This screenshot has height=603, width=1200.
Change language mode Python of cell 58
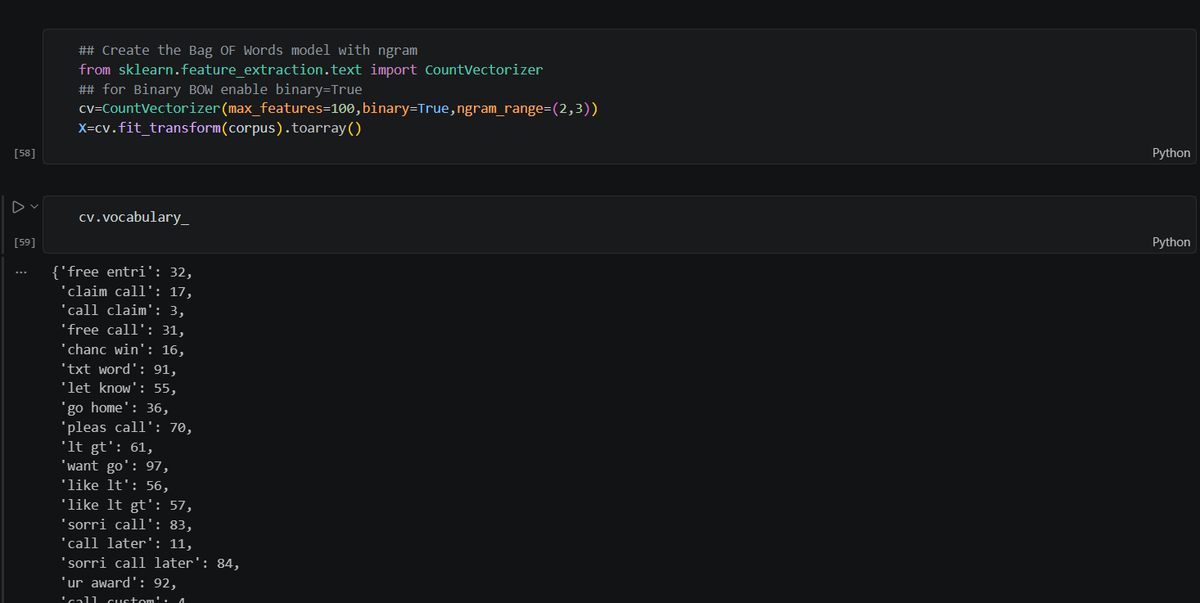pyautogui.click(x=1171, y=153)
